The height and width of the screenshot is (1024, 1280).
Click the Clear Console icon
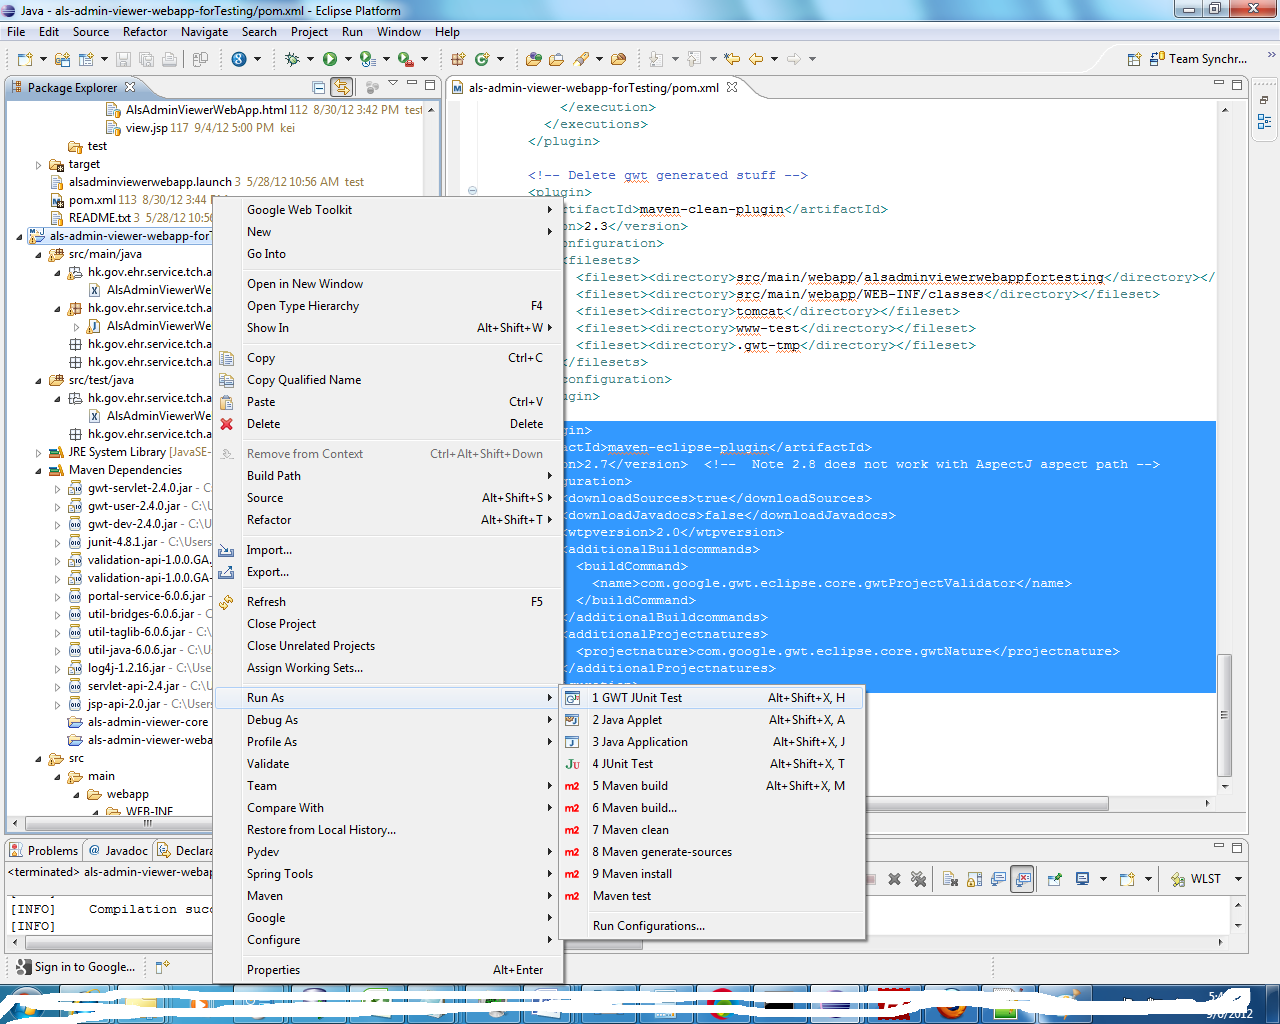pos(950,879)
